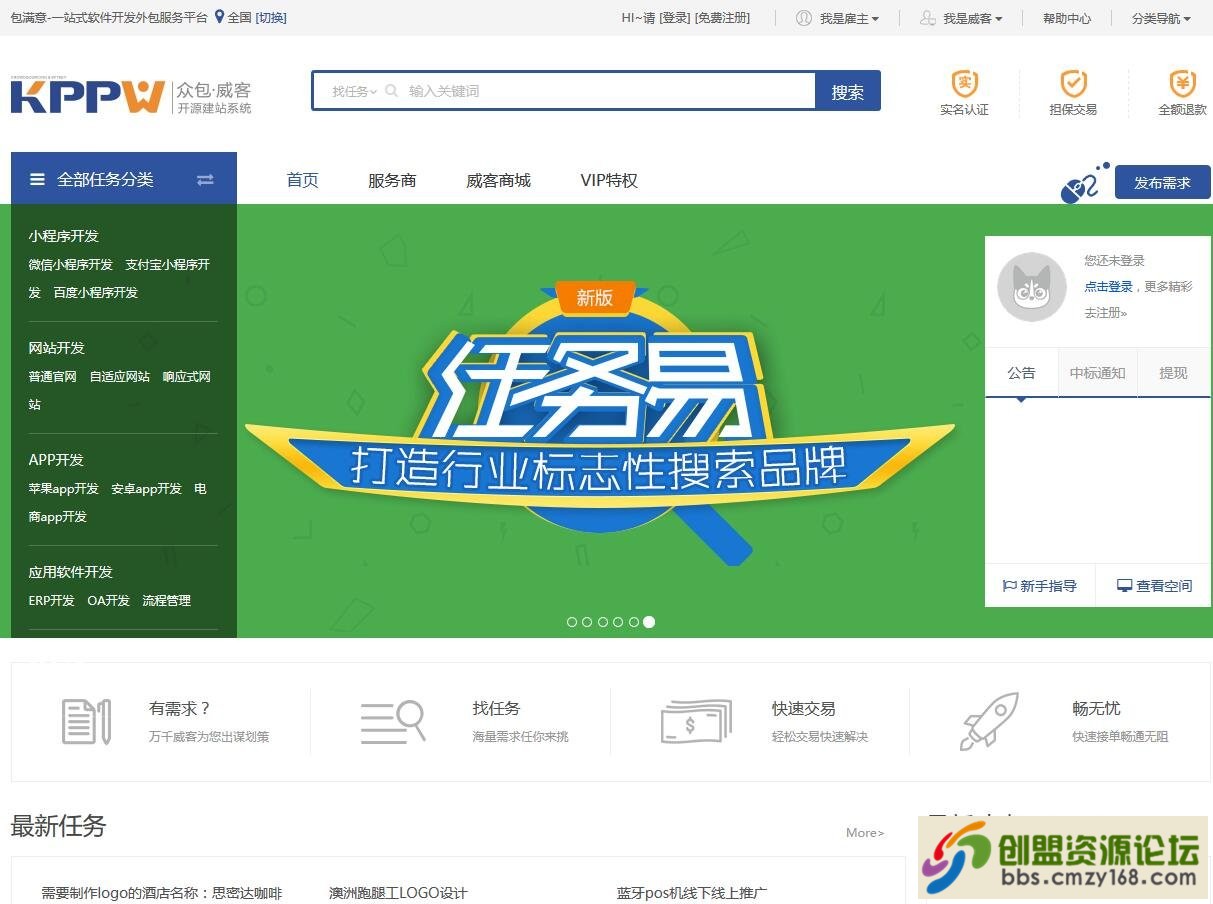Click the [切换] region link

coord(271,18)
